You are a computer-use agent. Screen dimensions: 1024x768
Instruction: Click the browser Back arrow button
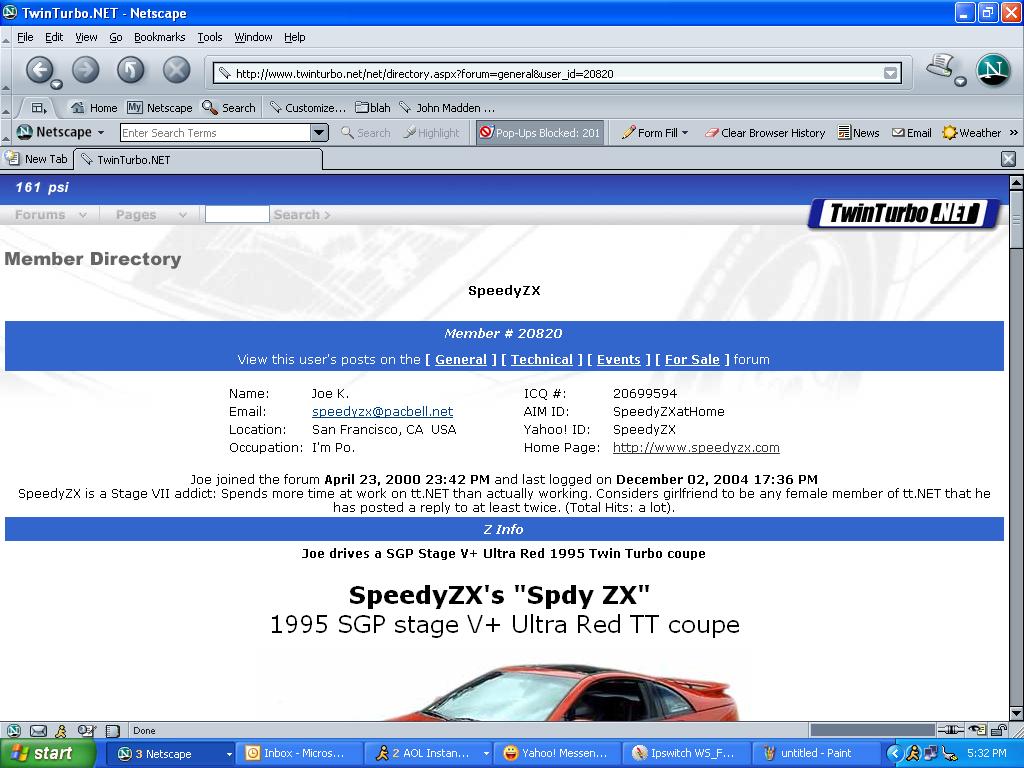(x=39, y=70)
